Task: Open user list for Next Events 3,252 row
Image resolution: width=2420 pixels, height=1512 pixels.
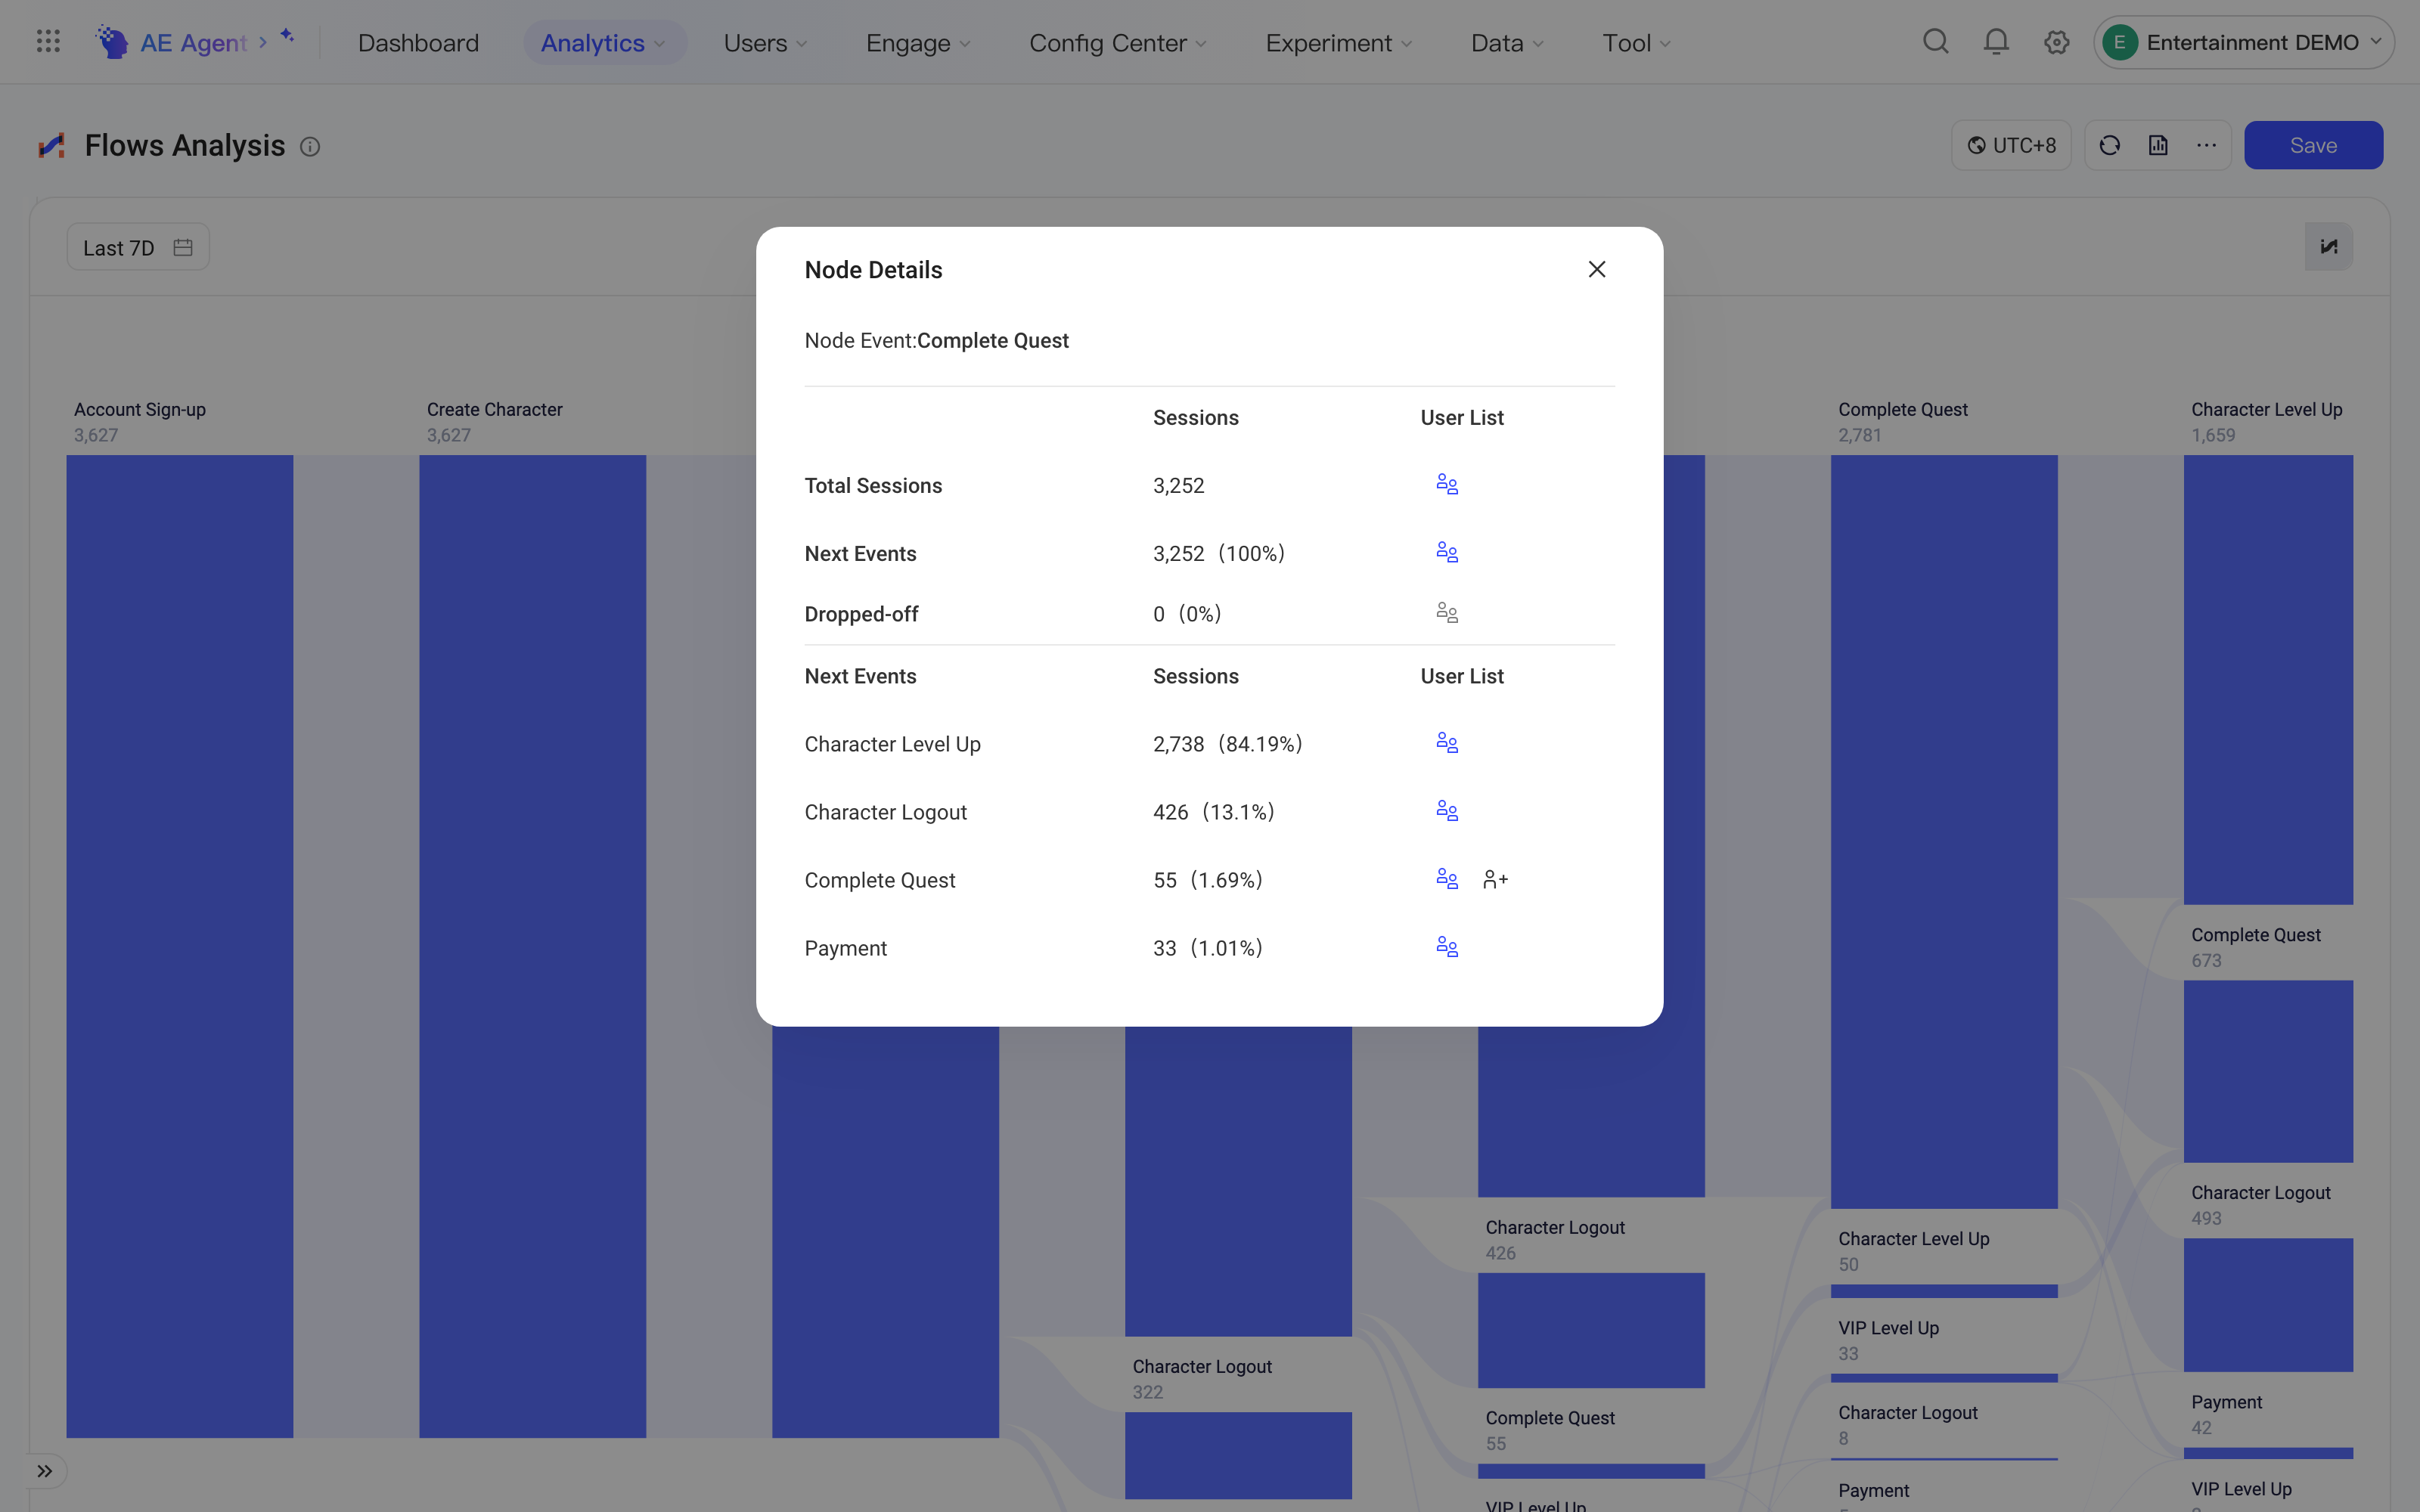Action: 1446,553
